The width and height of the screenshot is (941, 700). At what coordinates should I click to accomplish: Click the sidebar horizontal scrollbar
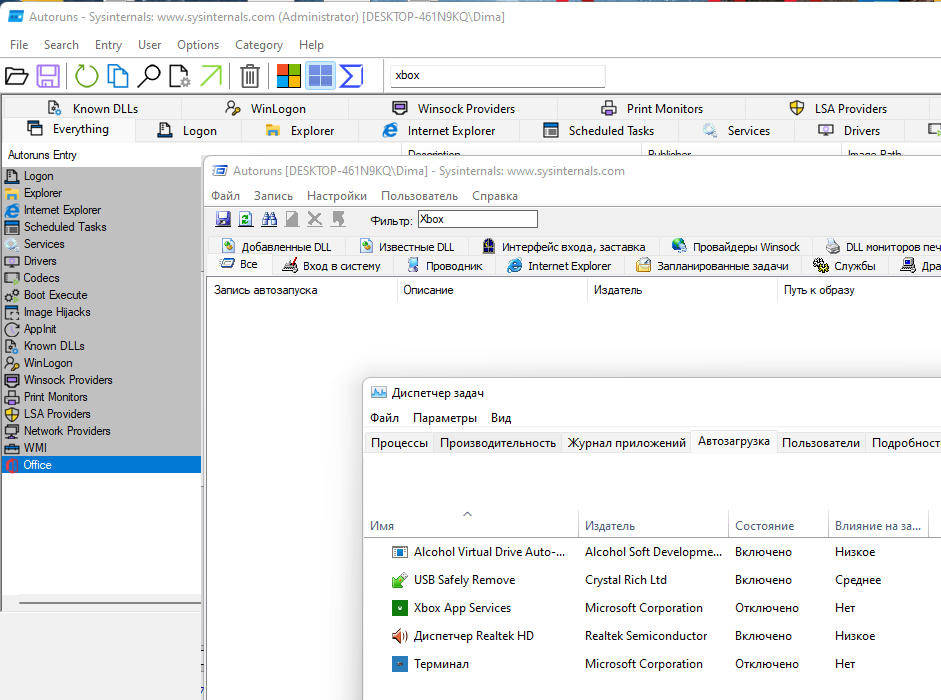(x=110, y=603)
